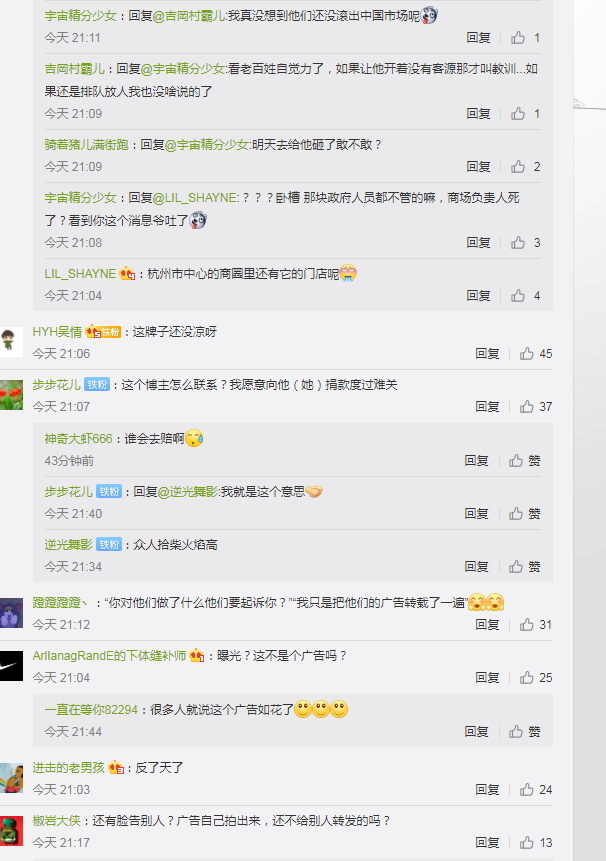This screenshot has width=606, height=861.
Task: Like 骑着猪儿满街跑's reply with 2 likes
Action: (x=525, y=166)
